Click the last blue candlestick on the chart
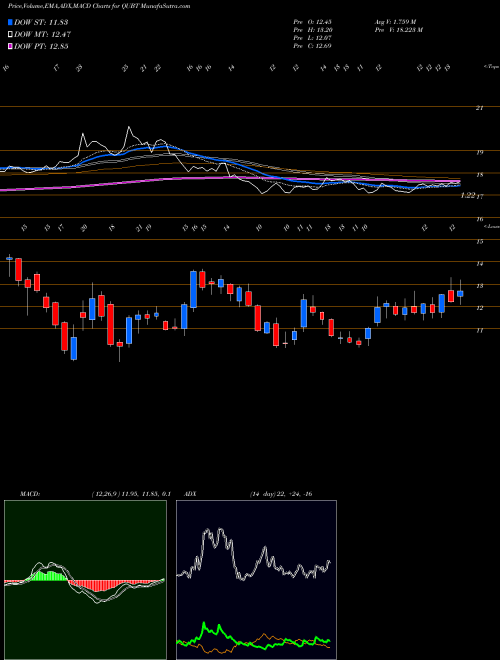Screen dimensions: 500x660 [460, 293]
